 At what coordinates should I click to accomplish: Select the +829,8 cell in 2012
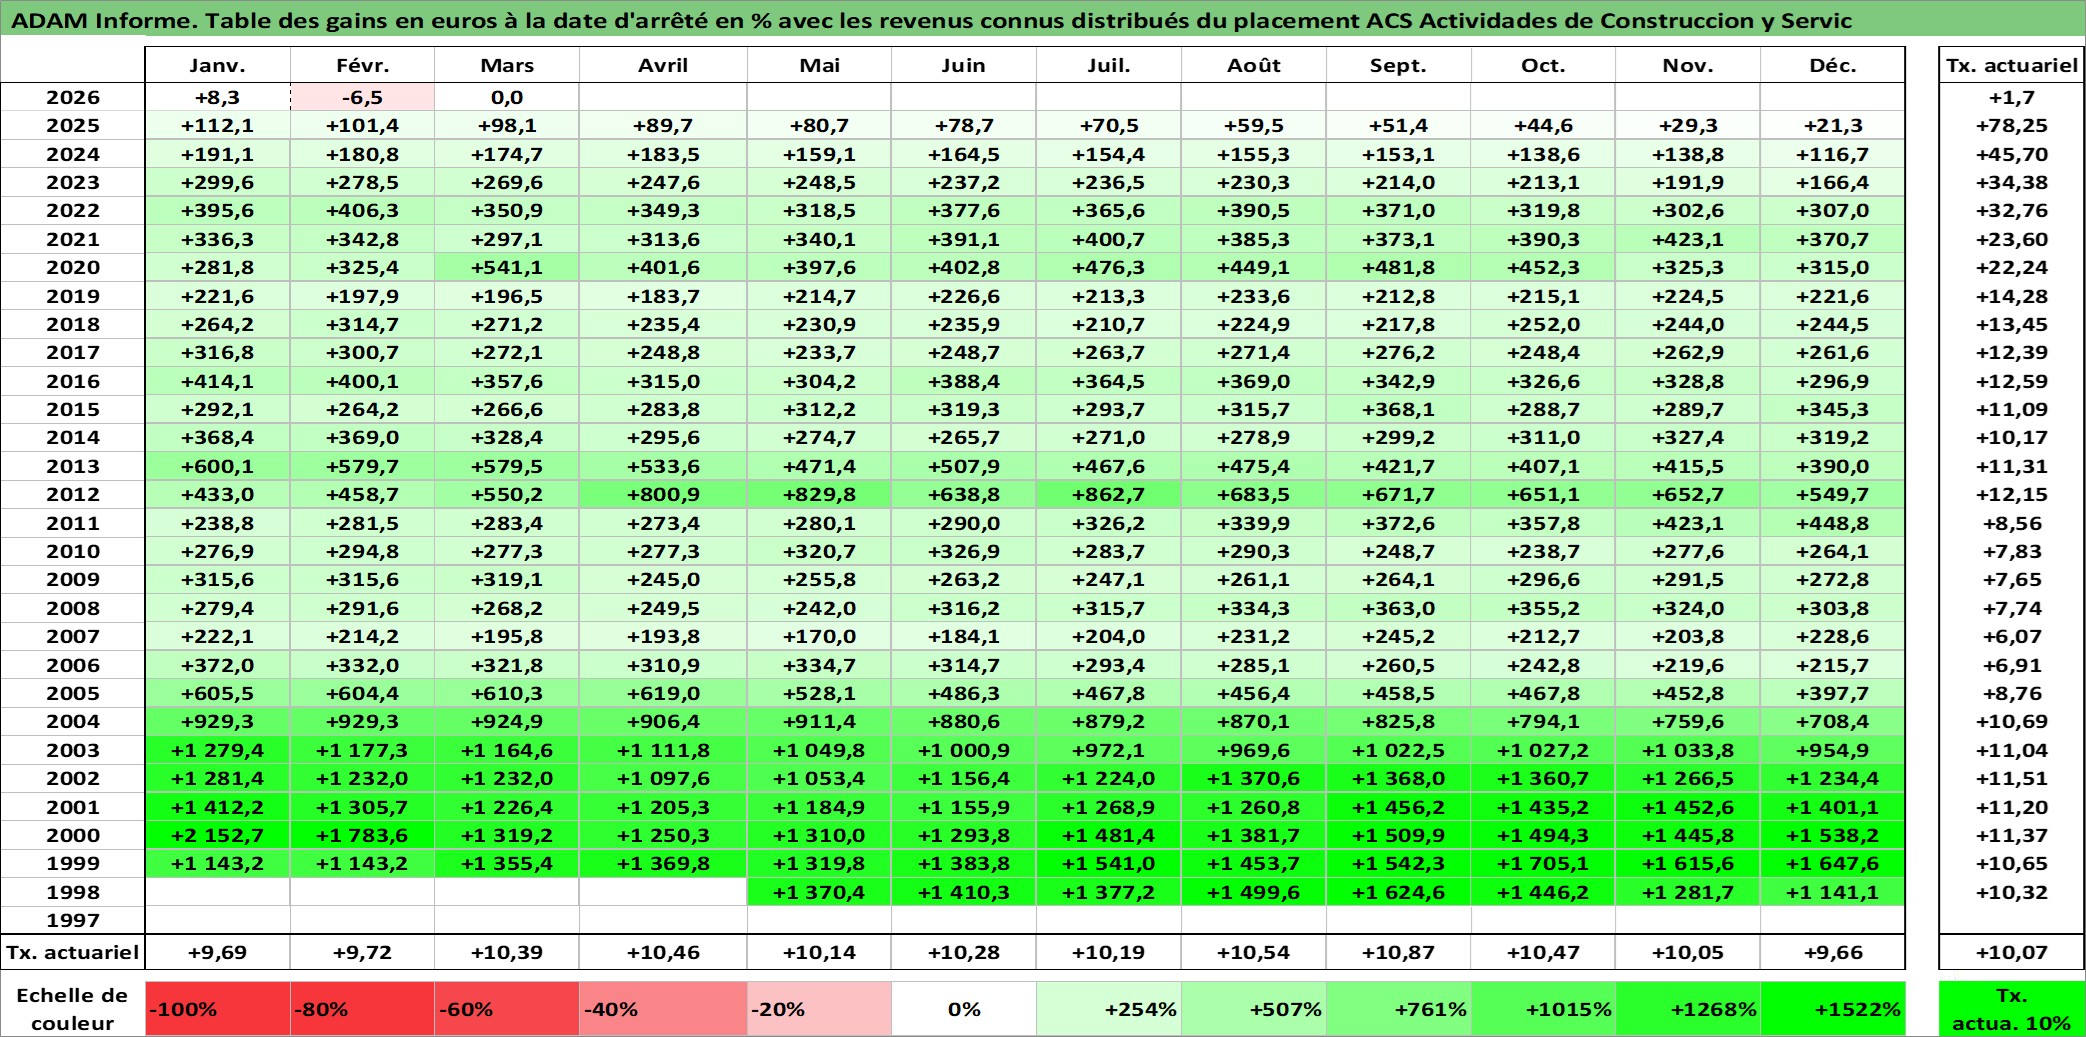pos(819,494)
